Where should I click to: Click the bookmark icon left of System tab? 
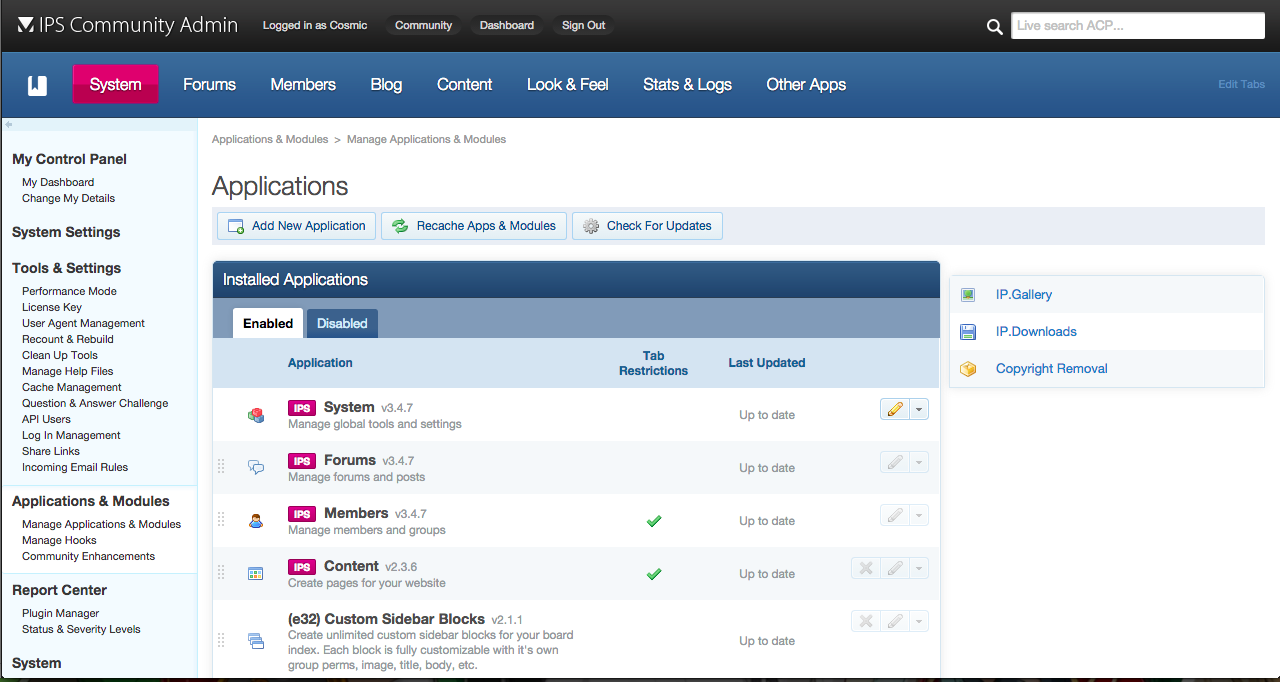tap(37, 85)
